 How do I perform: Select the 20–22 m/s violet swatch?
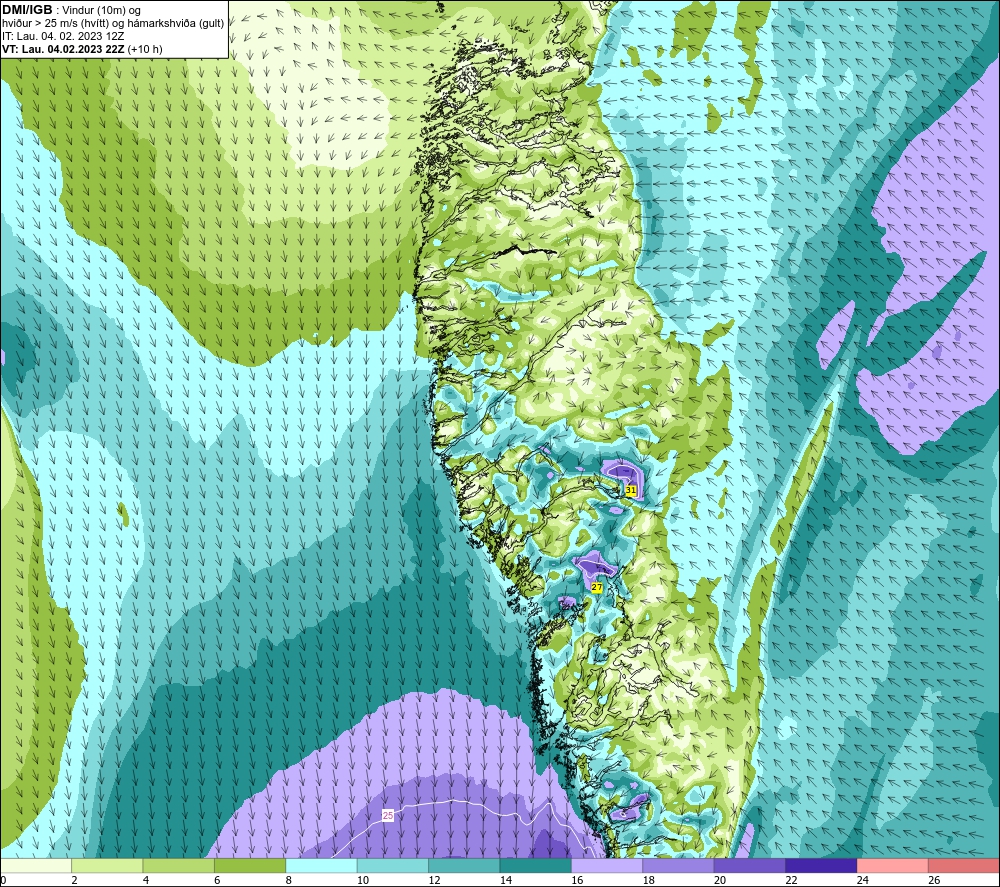click(x=750, y=865)
